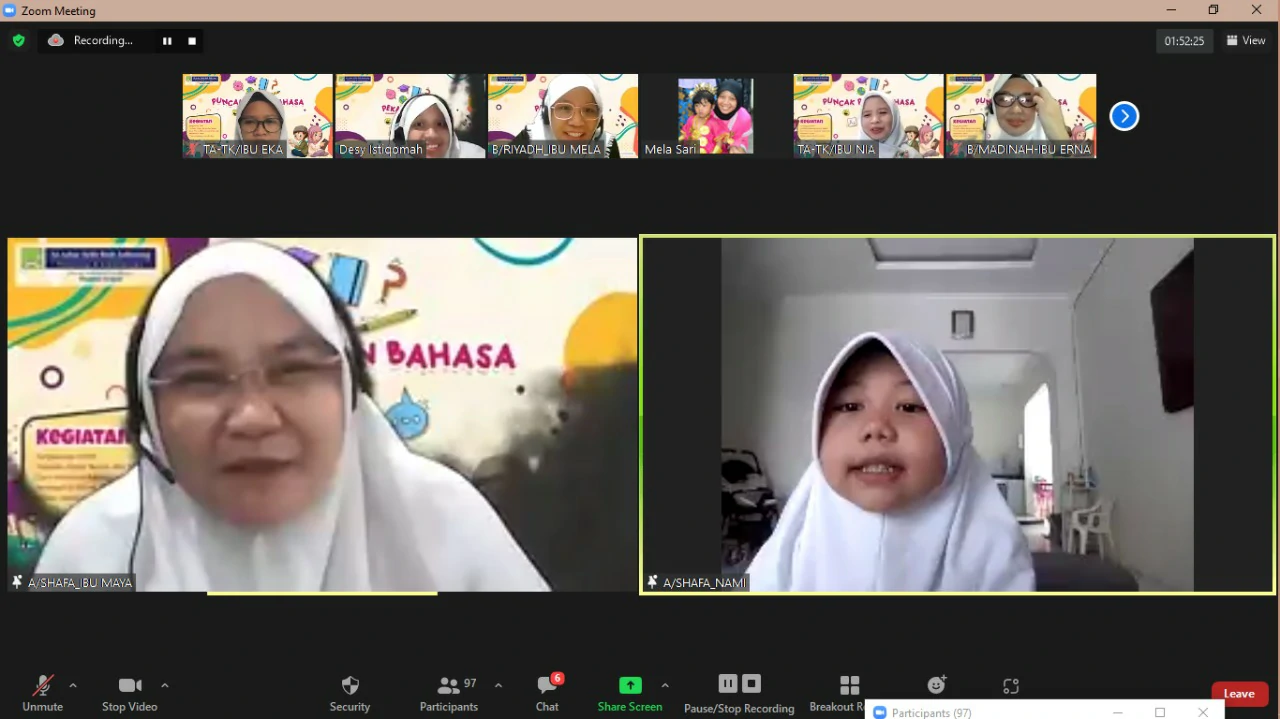This screenshot has height=719, width=1280.
Task: Unmute the microphone
Action: tap(42, 693)
